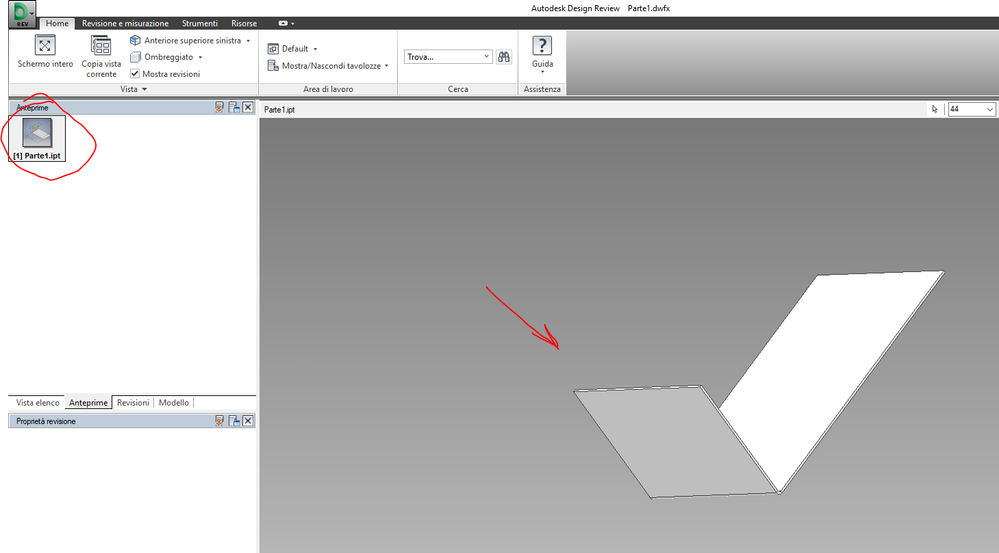Close the Proprietà revisione palette

(x=248, y=421)
